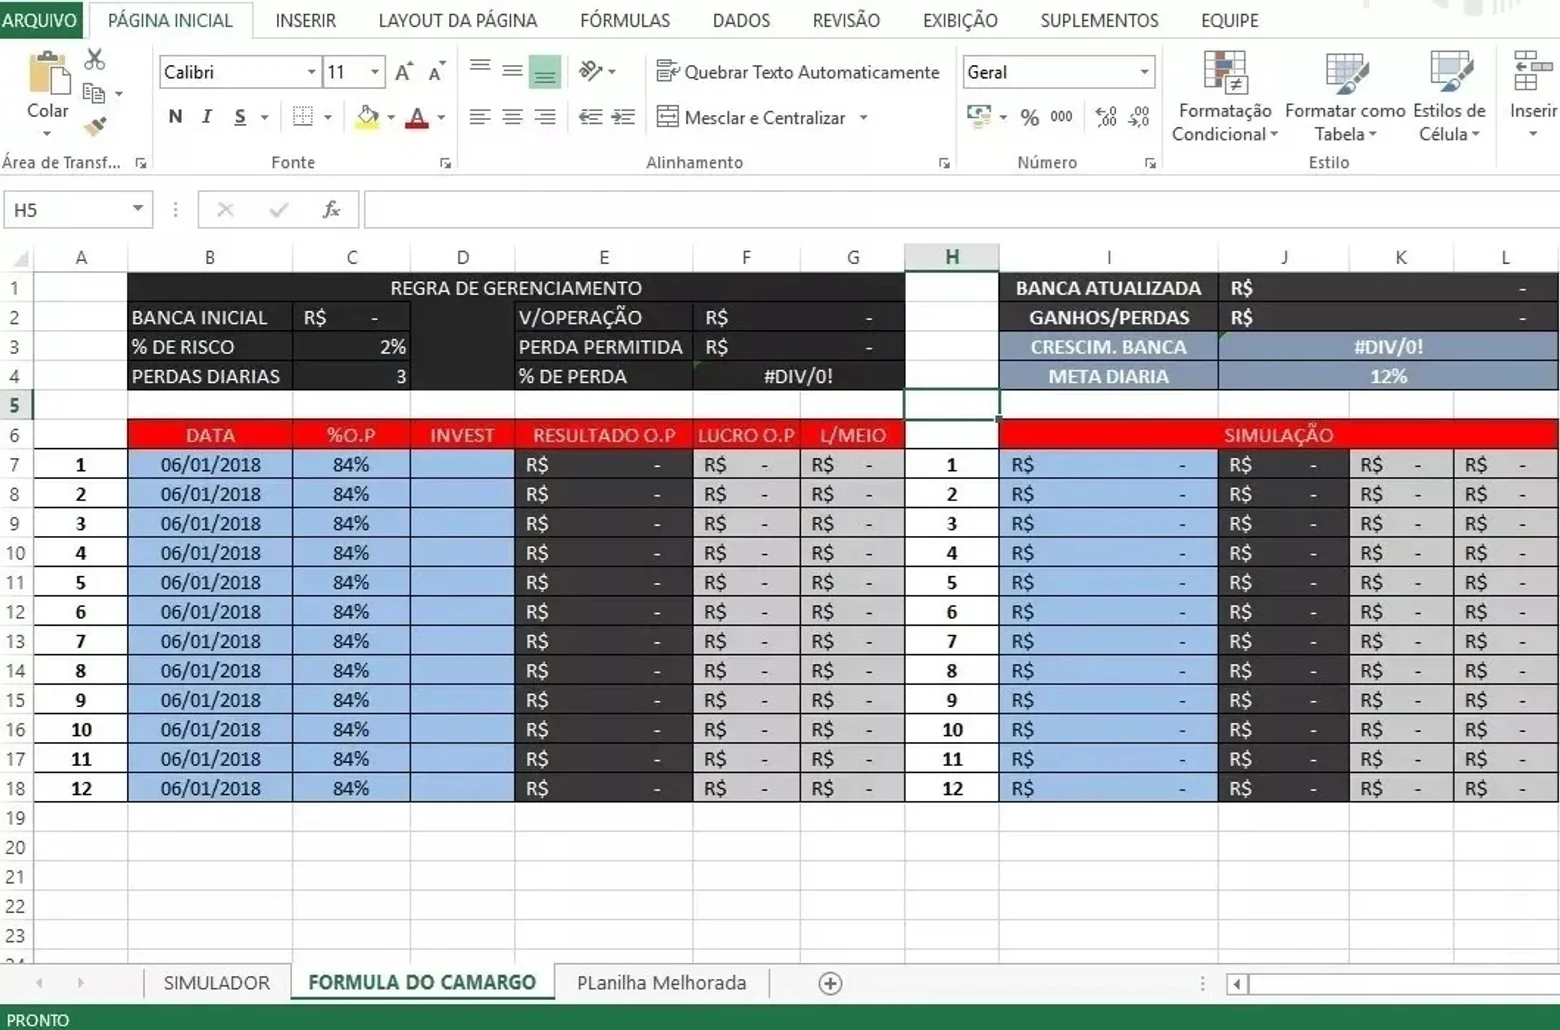Open the fill color dropdown arrow

tap(391, 118)
